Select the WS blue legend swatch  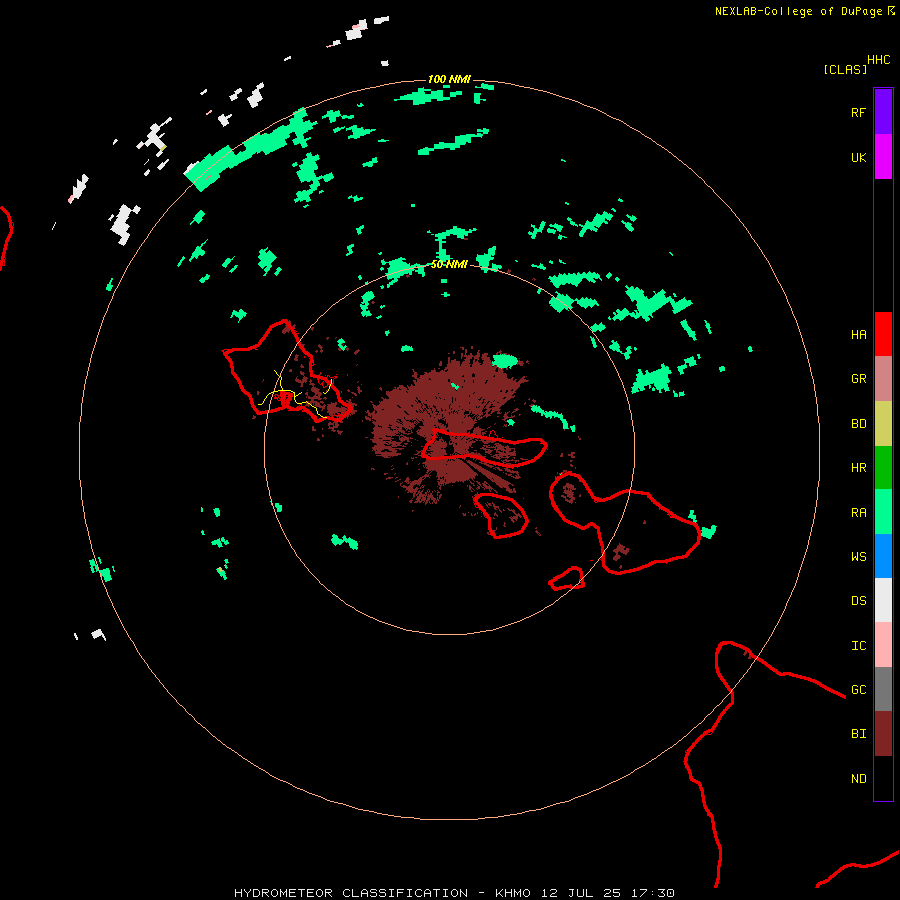tap(883, 556)
